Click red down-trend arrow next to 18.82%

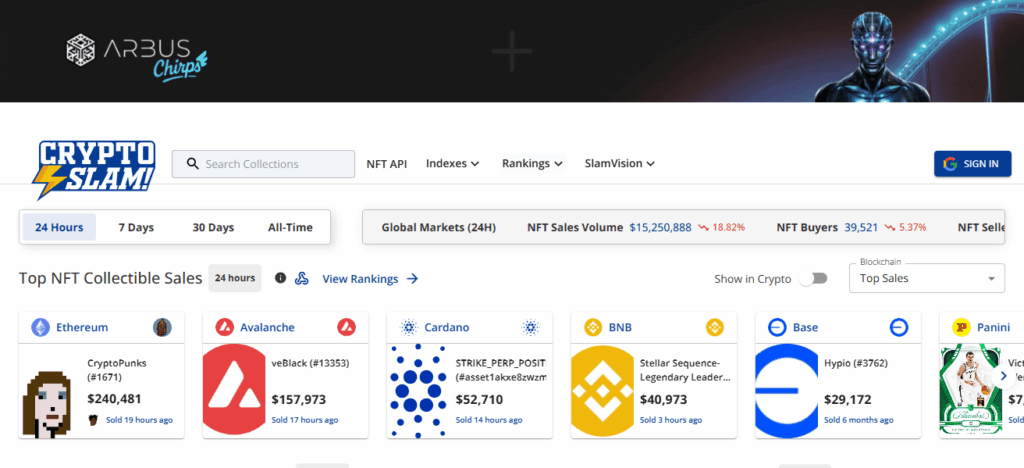click(x=703, y=228)
